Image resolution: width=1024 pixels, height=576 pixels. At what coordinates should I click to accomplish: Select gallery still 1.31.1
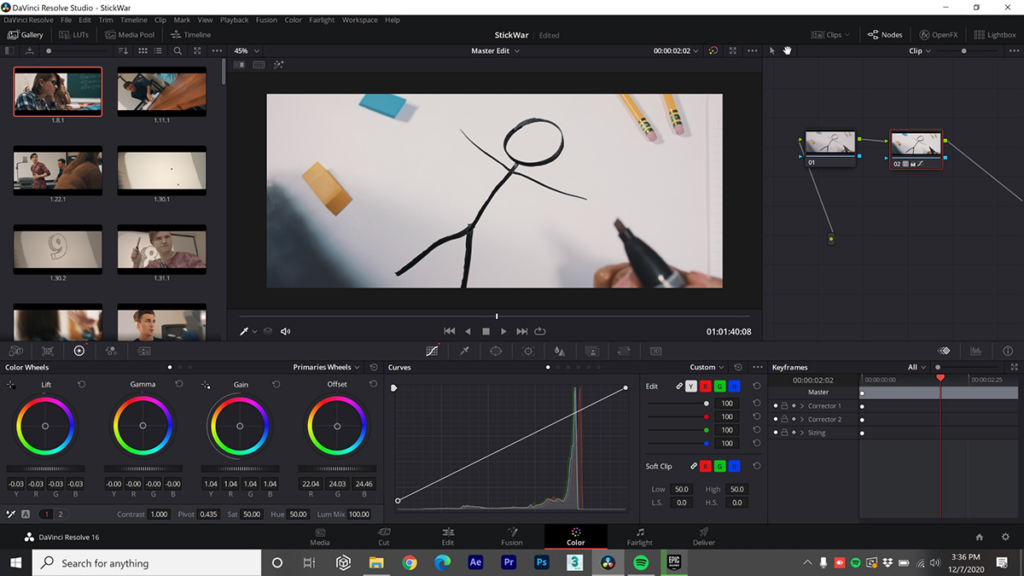point(162,249)
